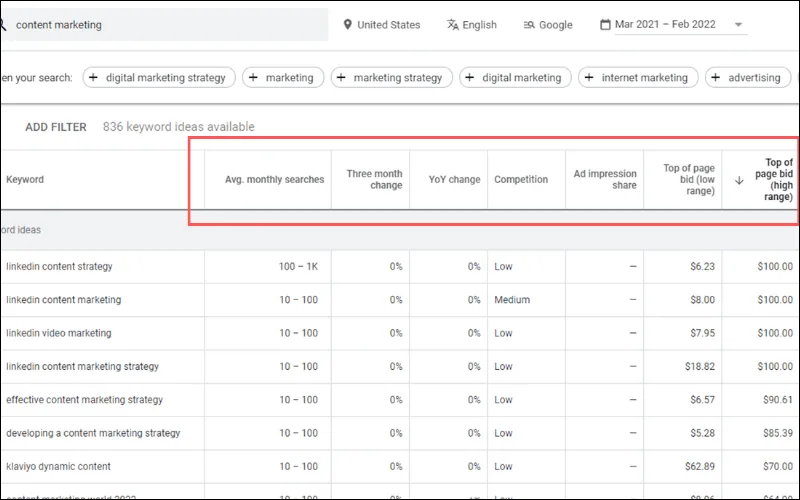Click the $8.00 low range bid
Viewport: 800px width, 500px height.
703,299
